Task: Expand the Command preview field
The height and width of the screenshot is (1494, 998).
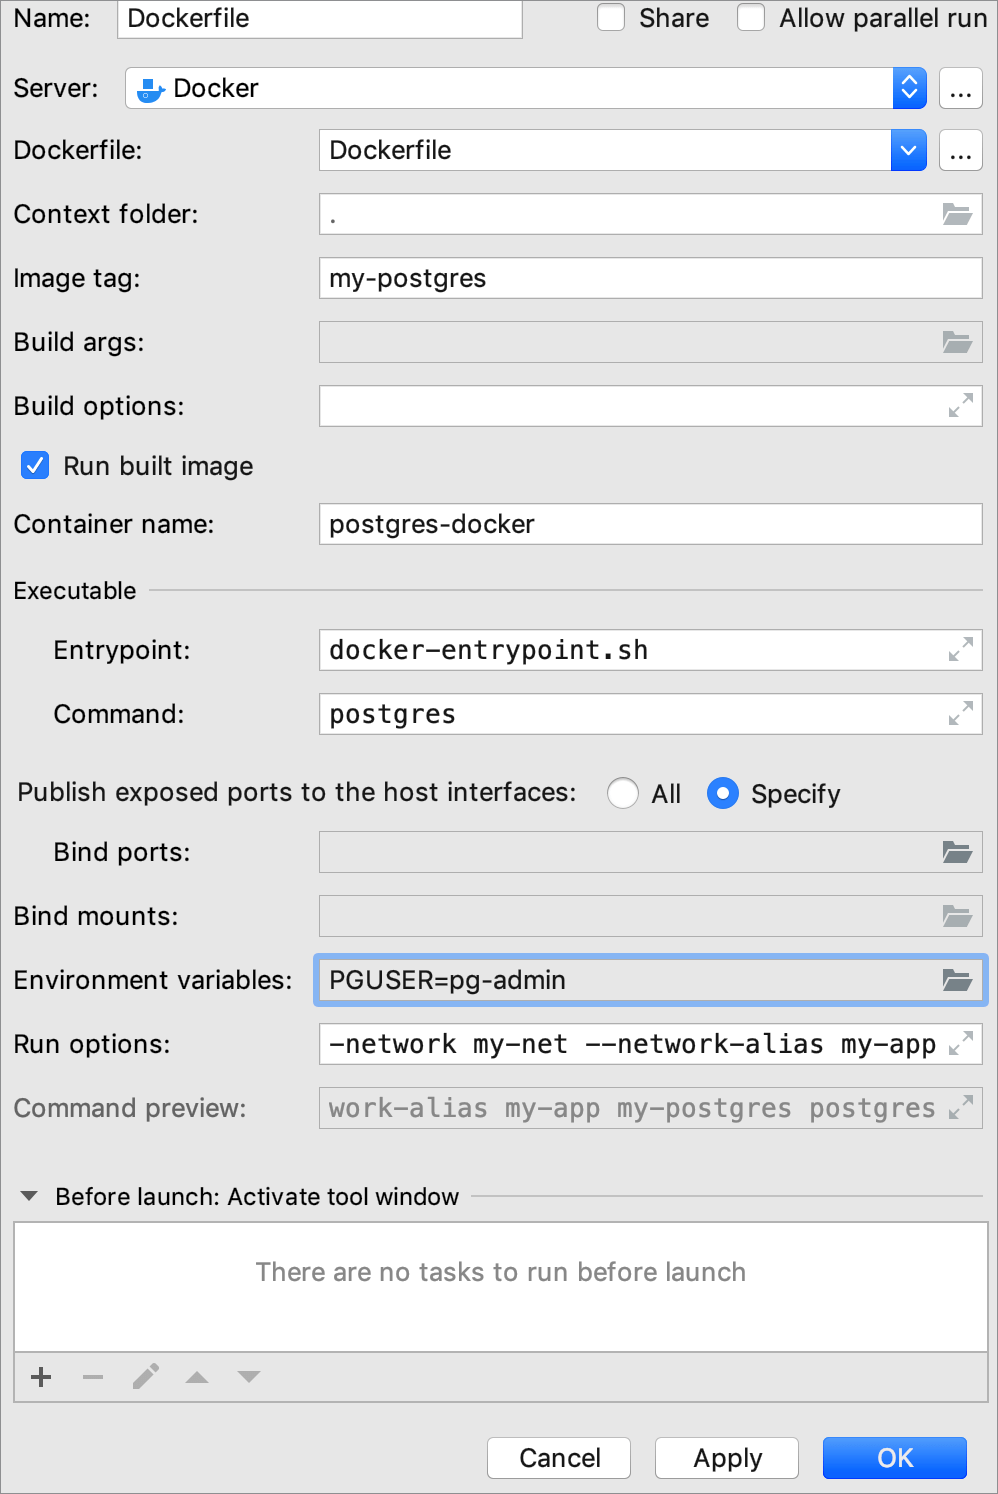Action: pyautogui.click(x=961, y=1108)
